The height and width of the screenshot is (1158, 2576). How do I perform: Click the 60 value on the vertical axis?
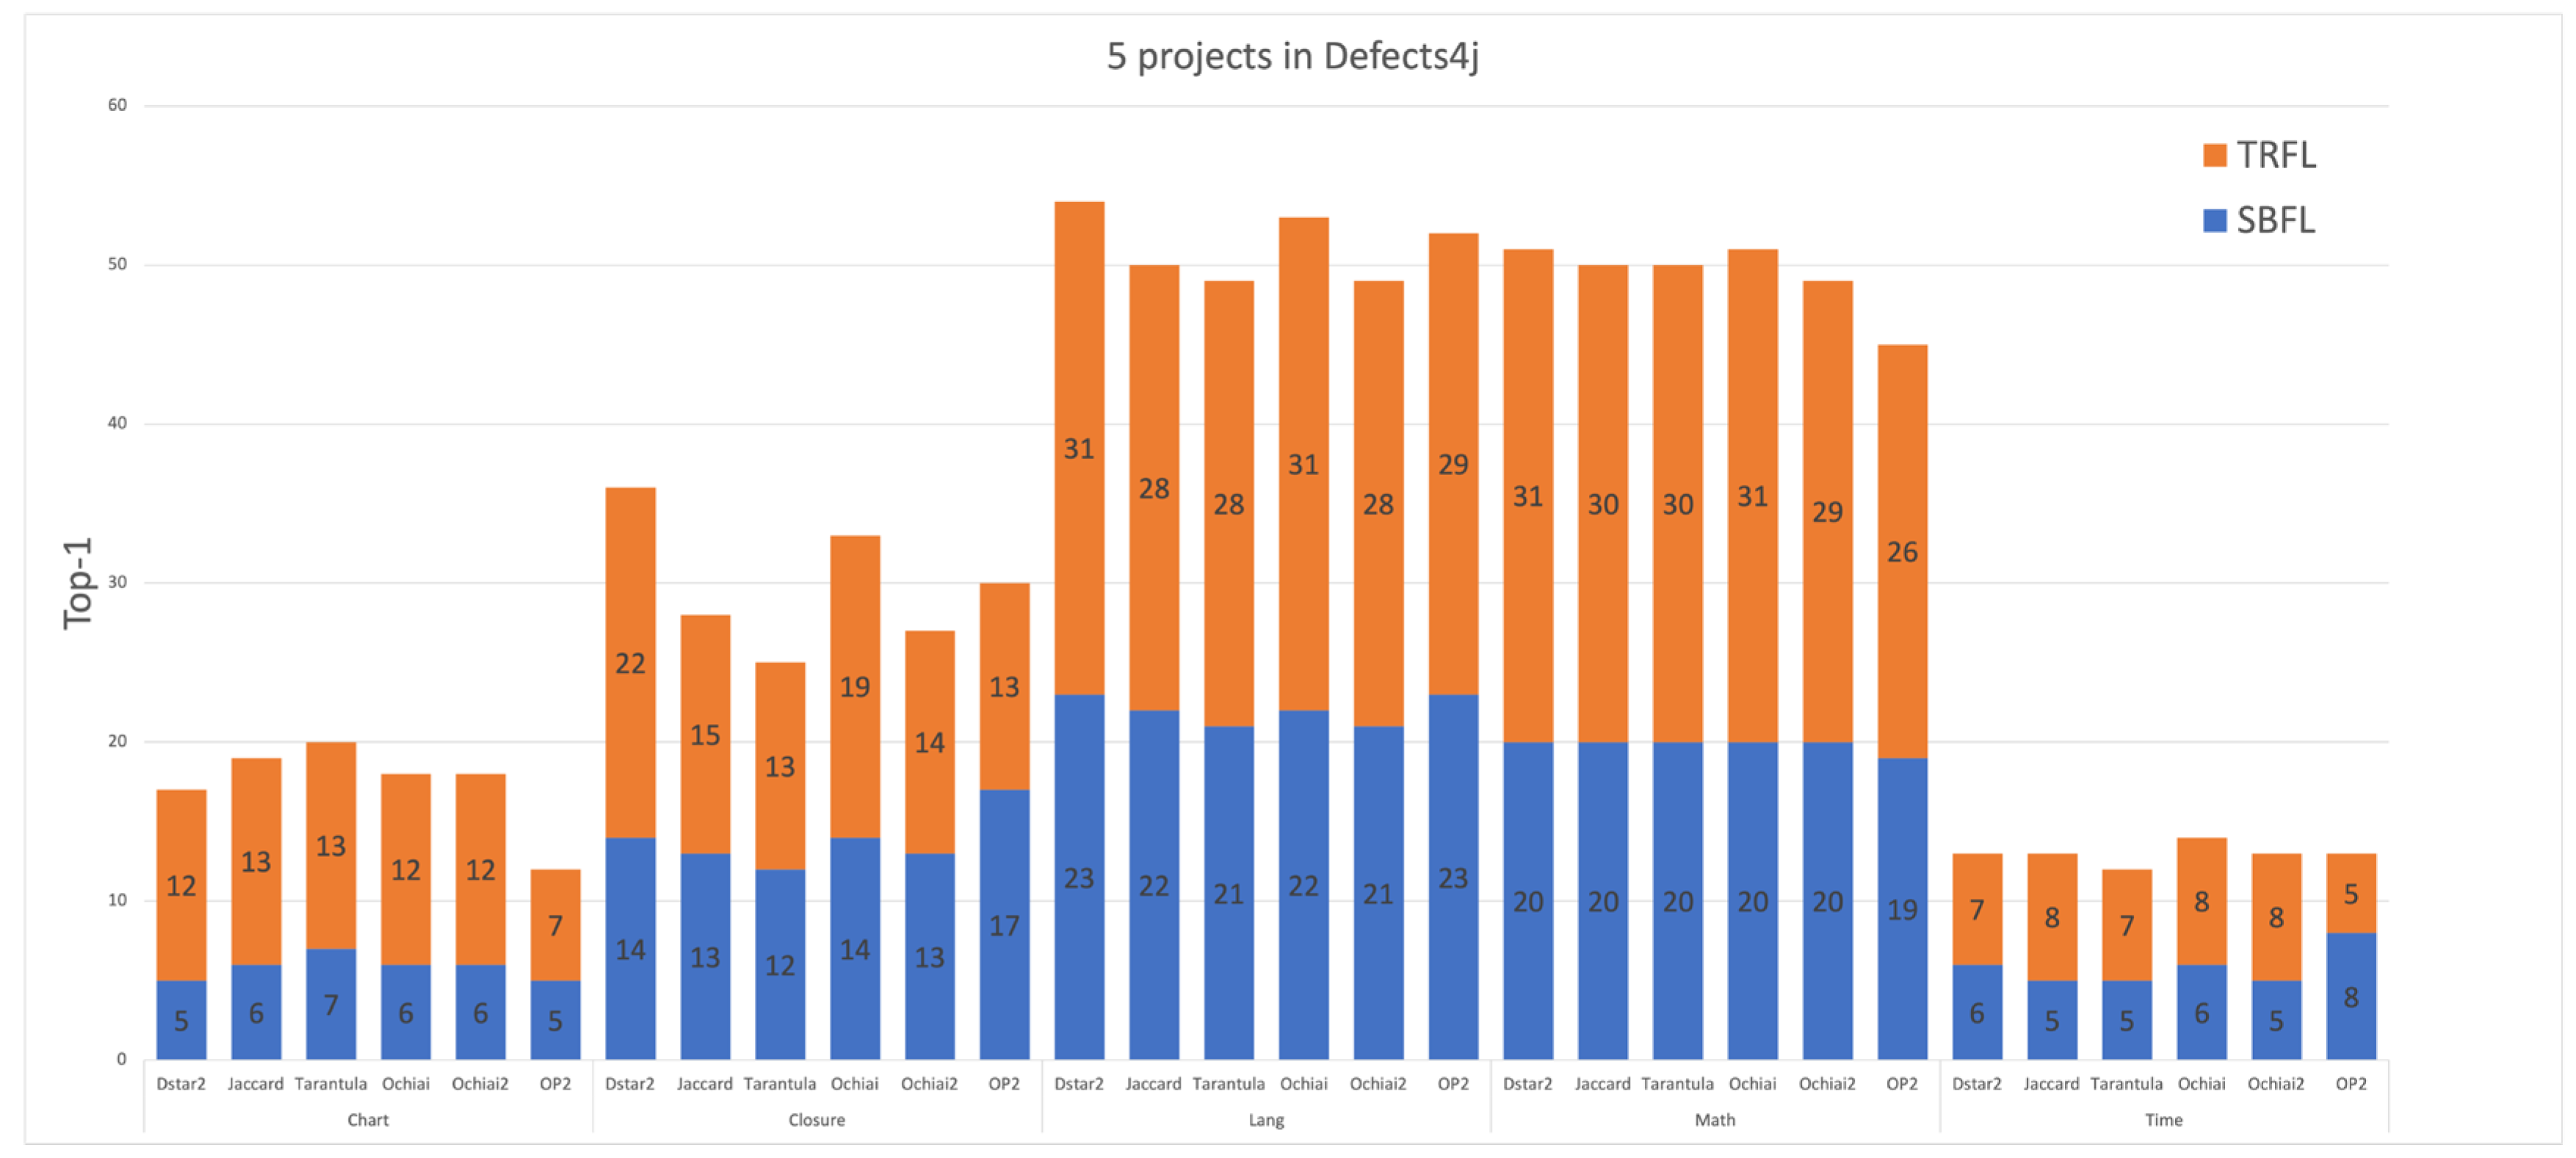click(x=117, y=105)
